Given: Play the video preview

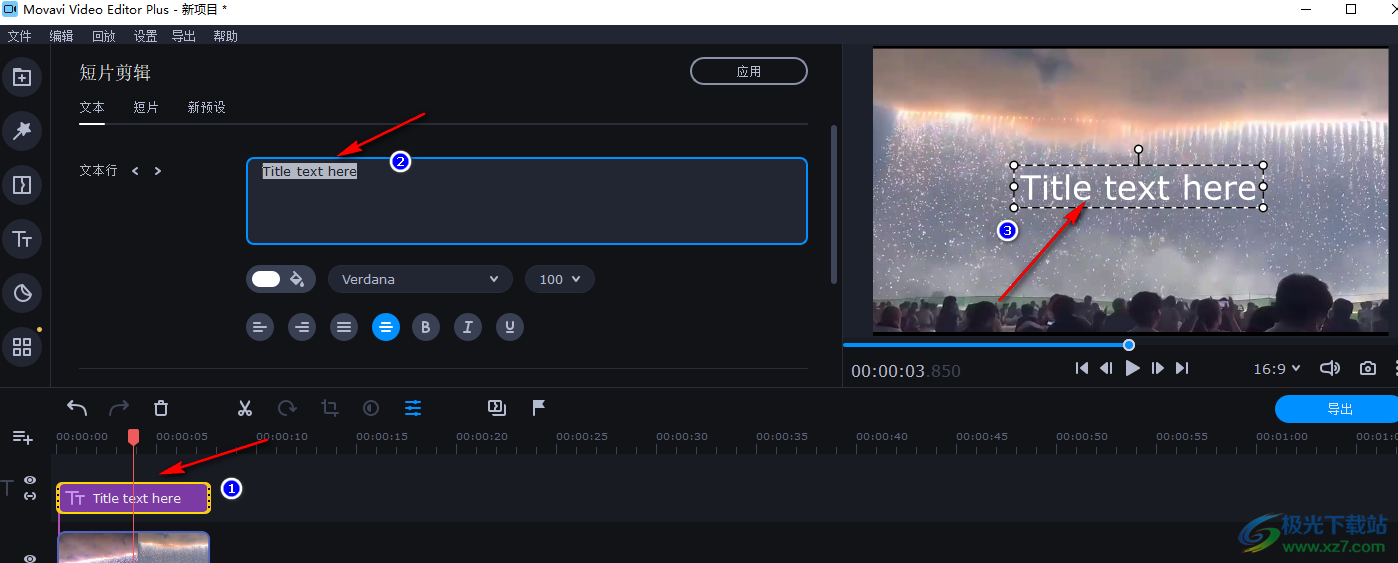Looking at the screenshot, I should pyautogui.click(x=1132, y=368).
